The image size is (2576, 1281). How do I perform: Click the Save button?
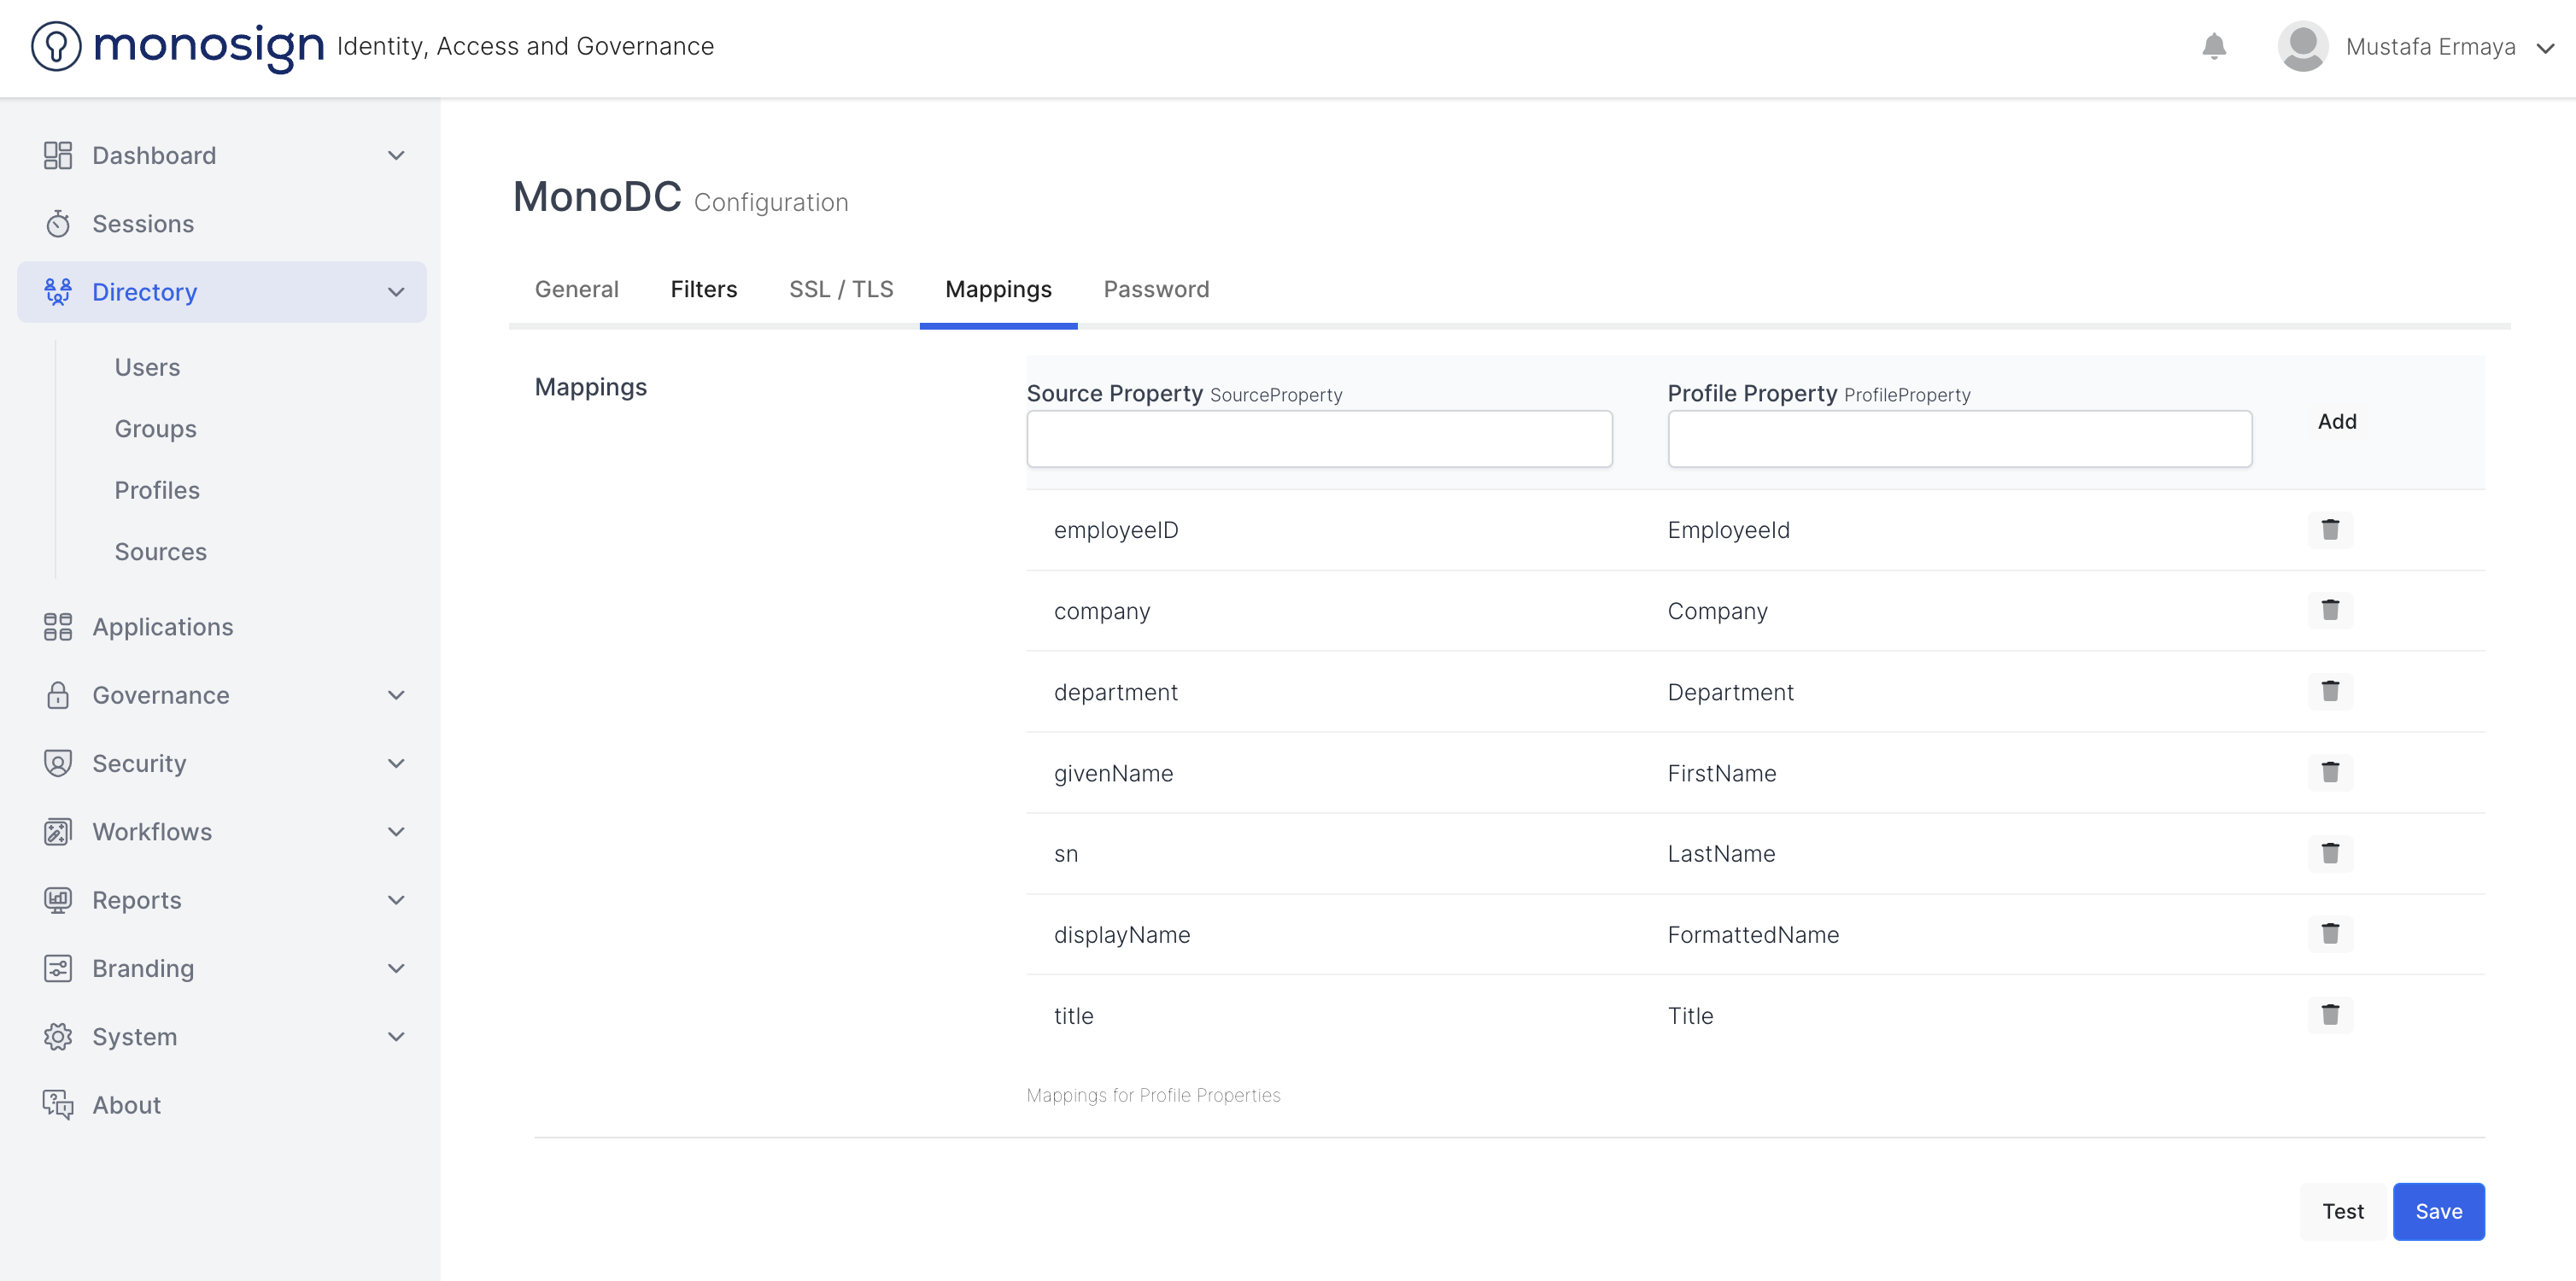point(2437,1211)
